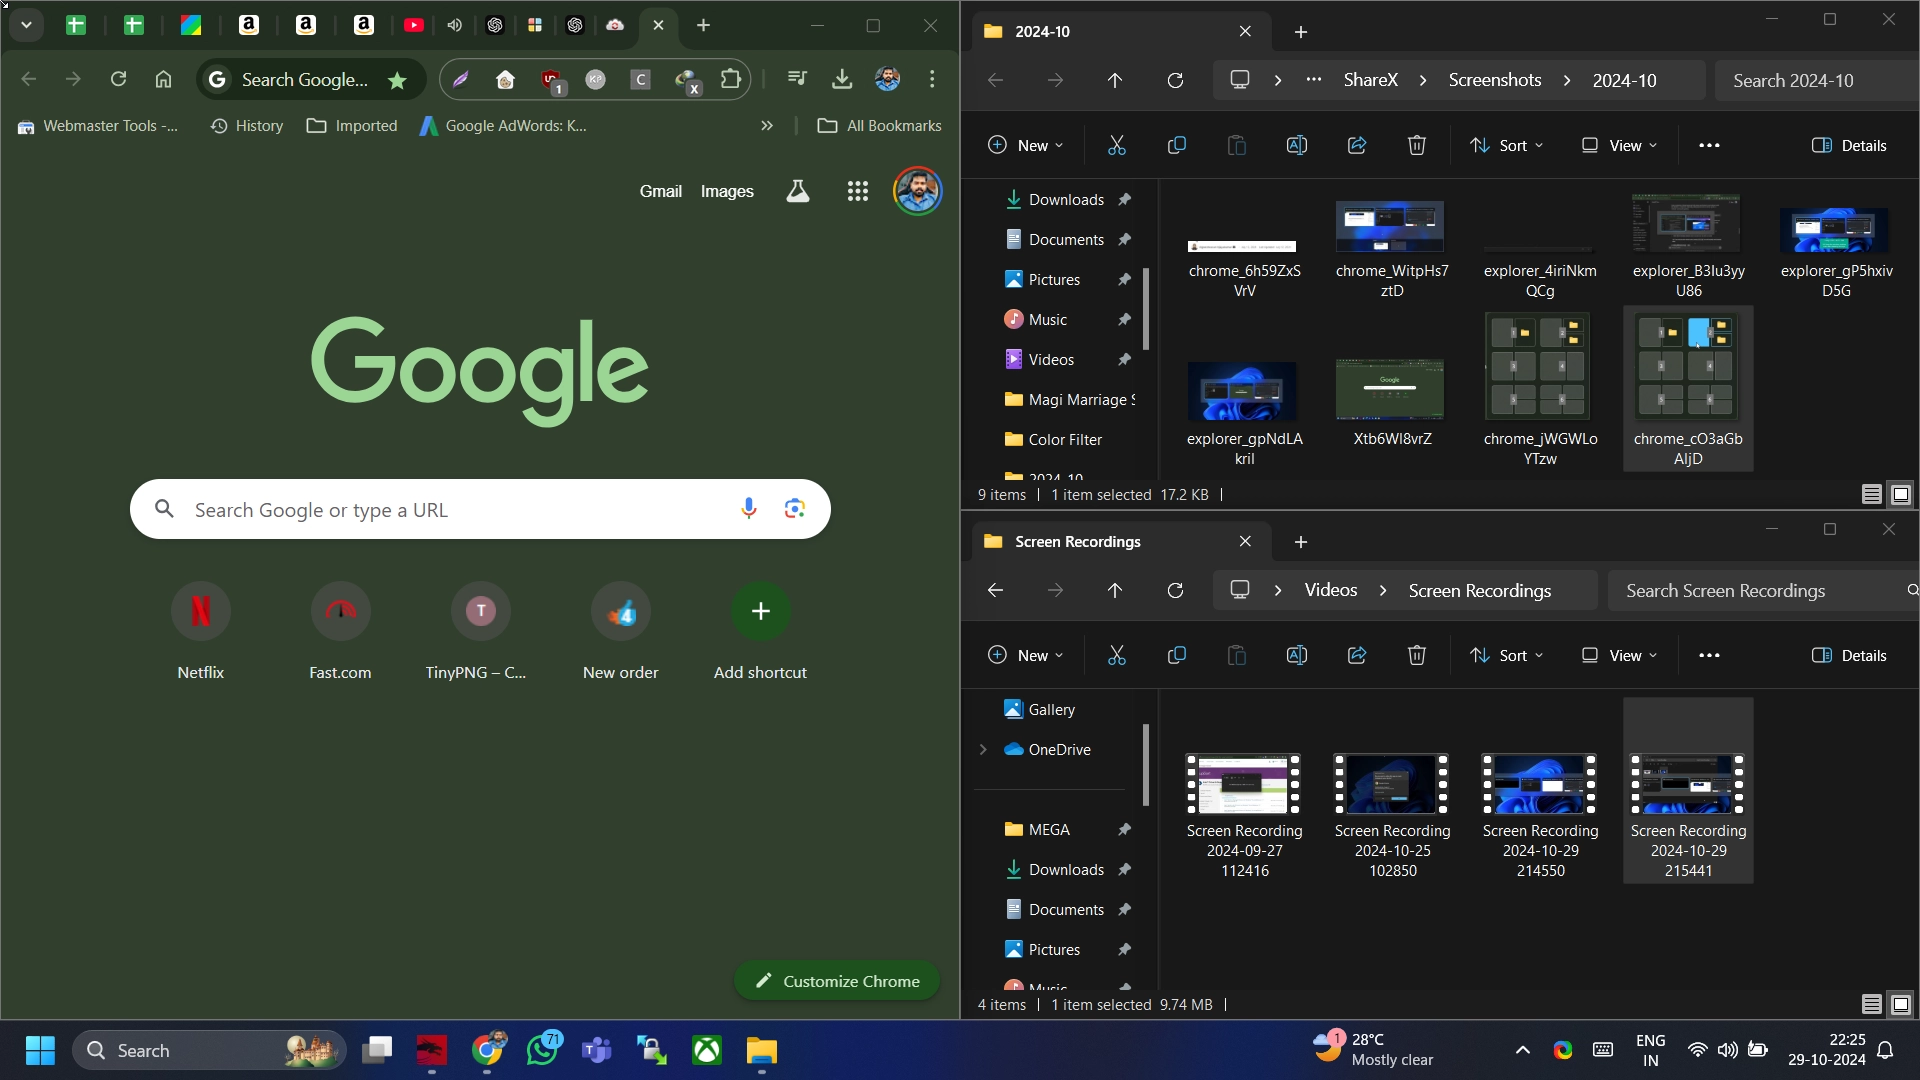Open WhatsApp from the taskbar
The image size is (1920, 1080).
coord(543,1050)
